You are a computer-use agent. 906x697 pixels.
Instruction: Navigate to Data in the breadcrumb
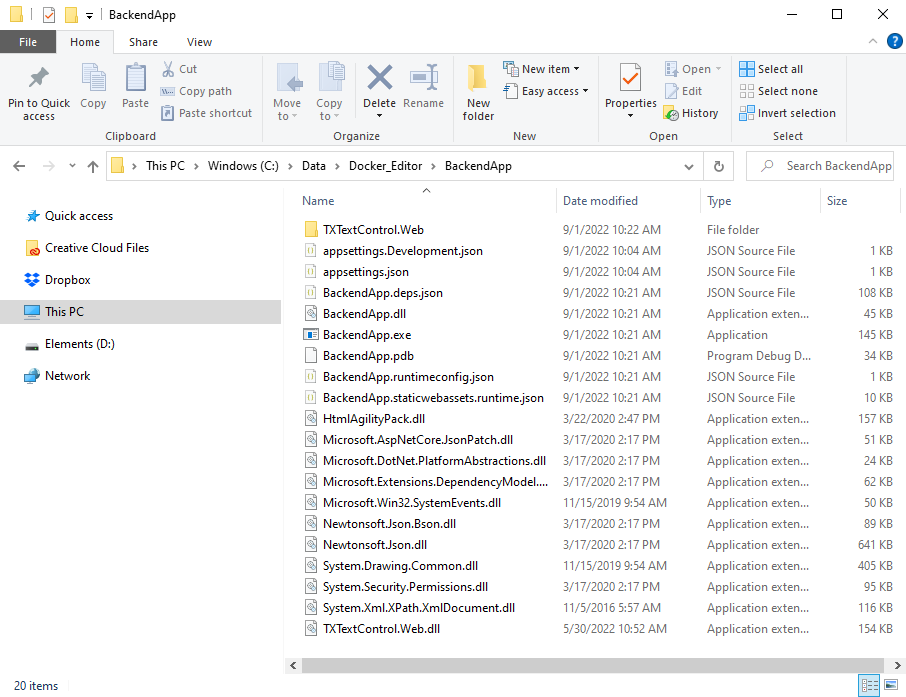(x=314, y=166)
